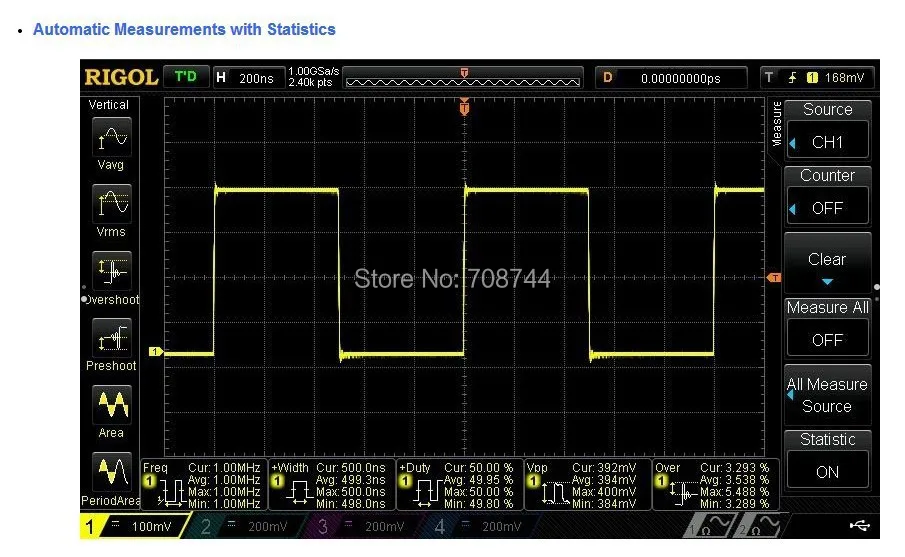Viewport: 905px width, 557px height.
Task: Select the Vavg measurement icon
Action: pos(112,137)
